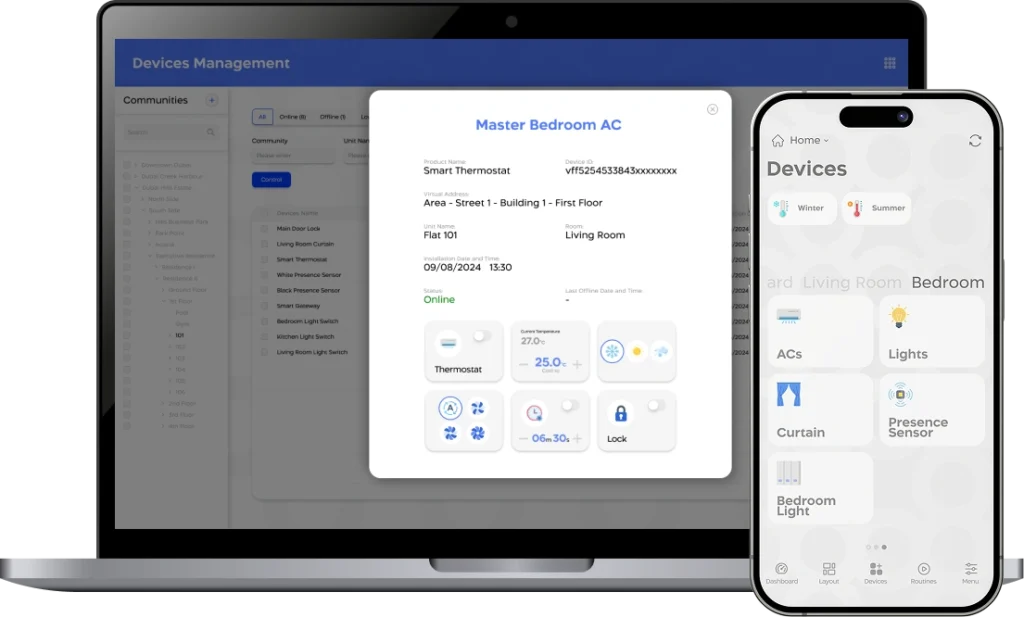Switch to the Routines tab
This screenshot has width=1024, height=617.
click(x=923, y=573)
